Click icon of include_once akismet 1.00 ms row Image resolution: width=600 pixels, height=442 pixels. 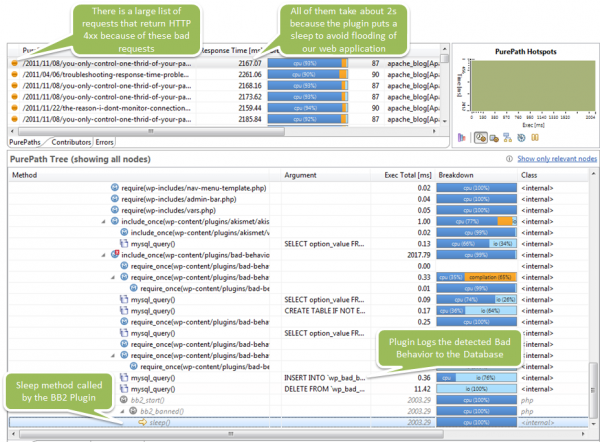click(x=115, y=221)
